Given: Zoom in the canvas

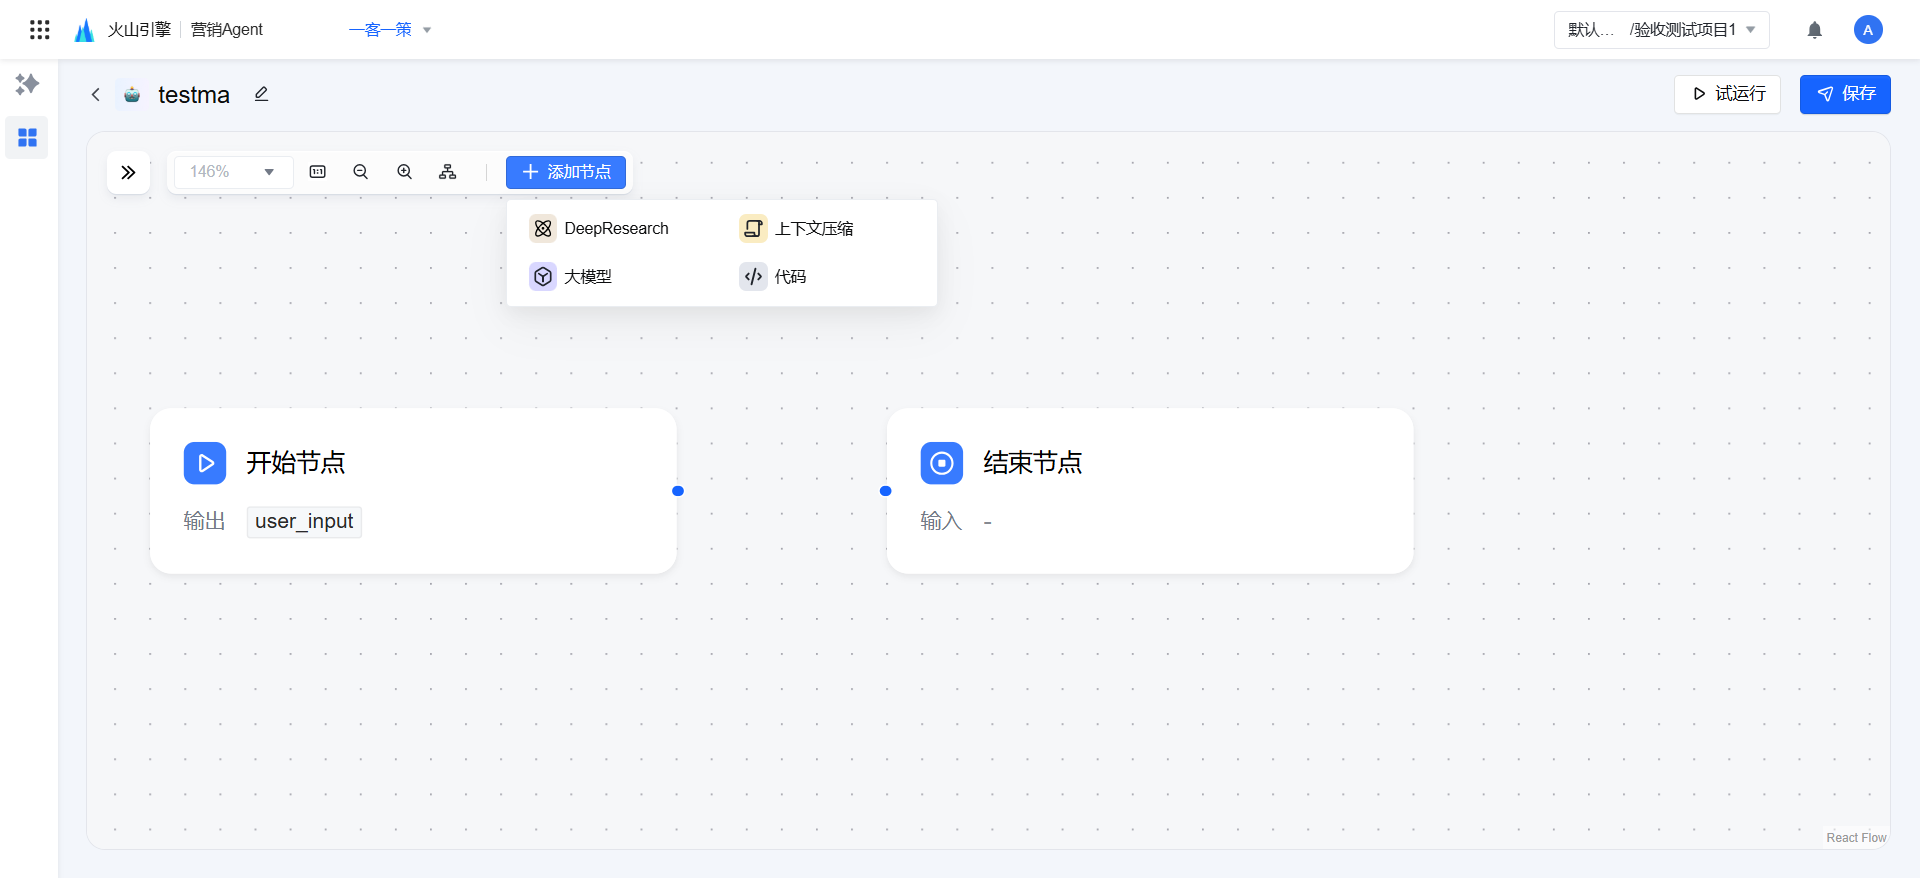Looking at the screenshot, I should [405, 172].
